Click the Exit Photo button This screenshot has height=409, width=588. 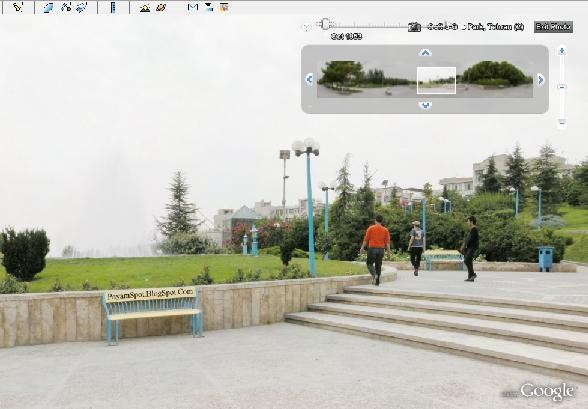click(553, 27)
